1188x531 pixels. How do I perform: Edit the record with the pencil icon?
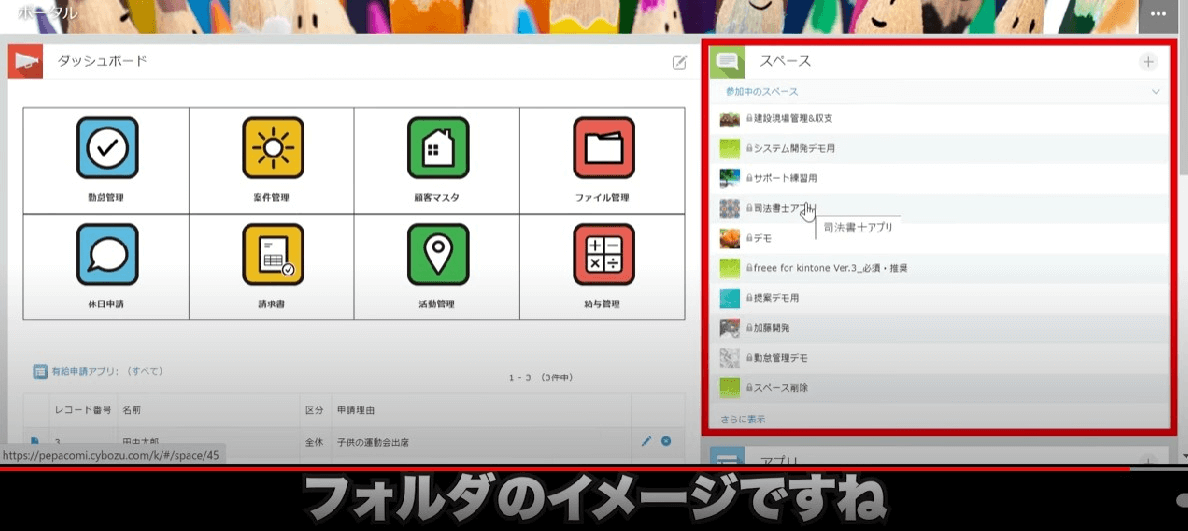pyautogui.click(x=646, y=441)
